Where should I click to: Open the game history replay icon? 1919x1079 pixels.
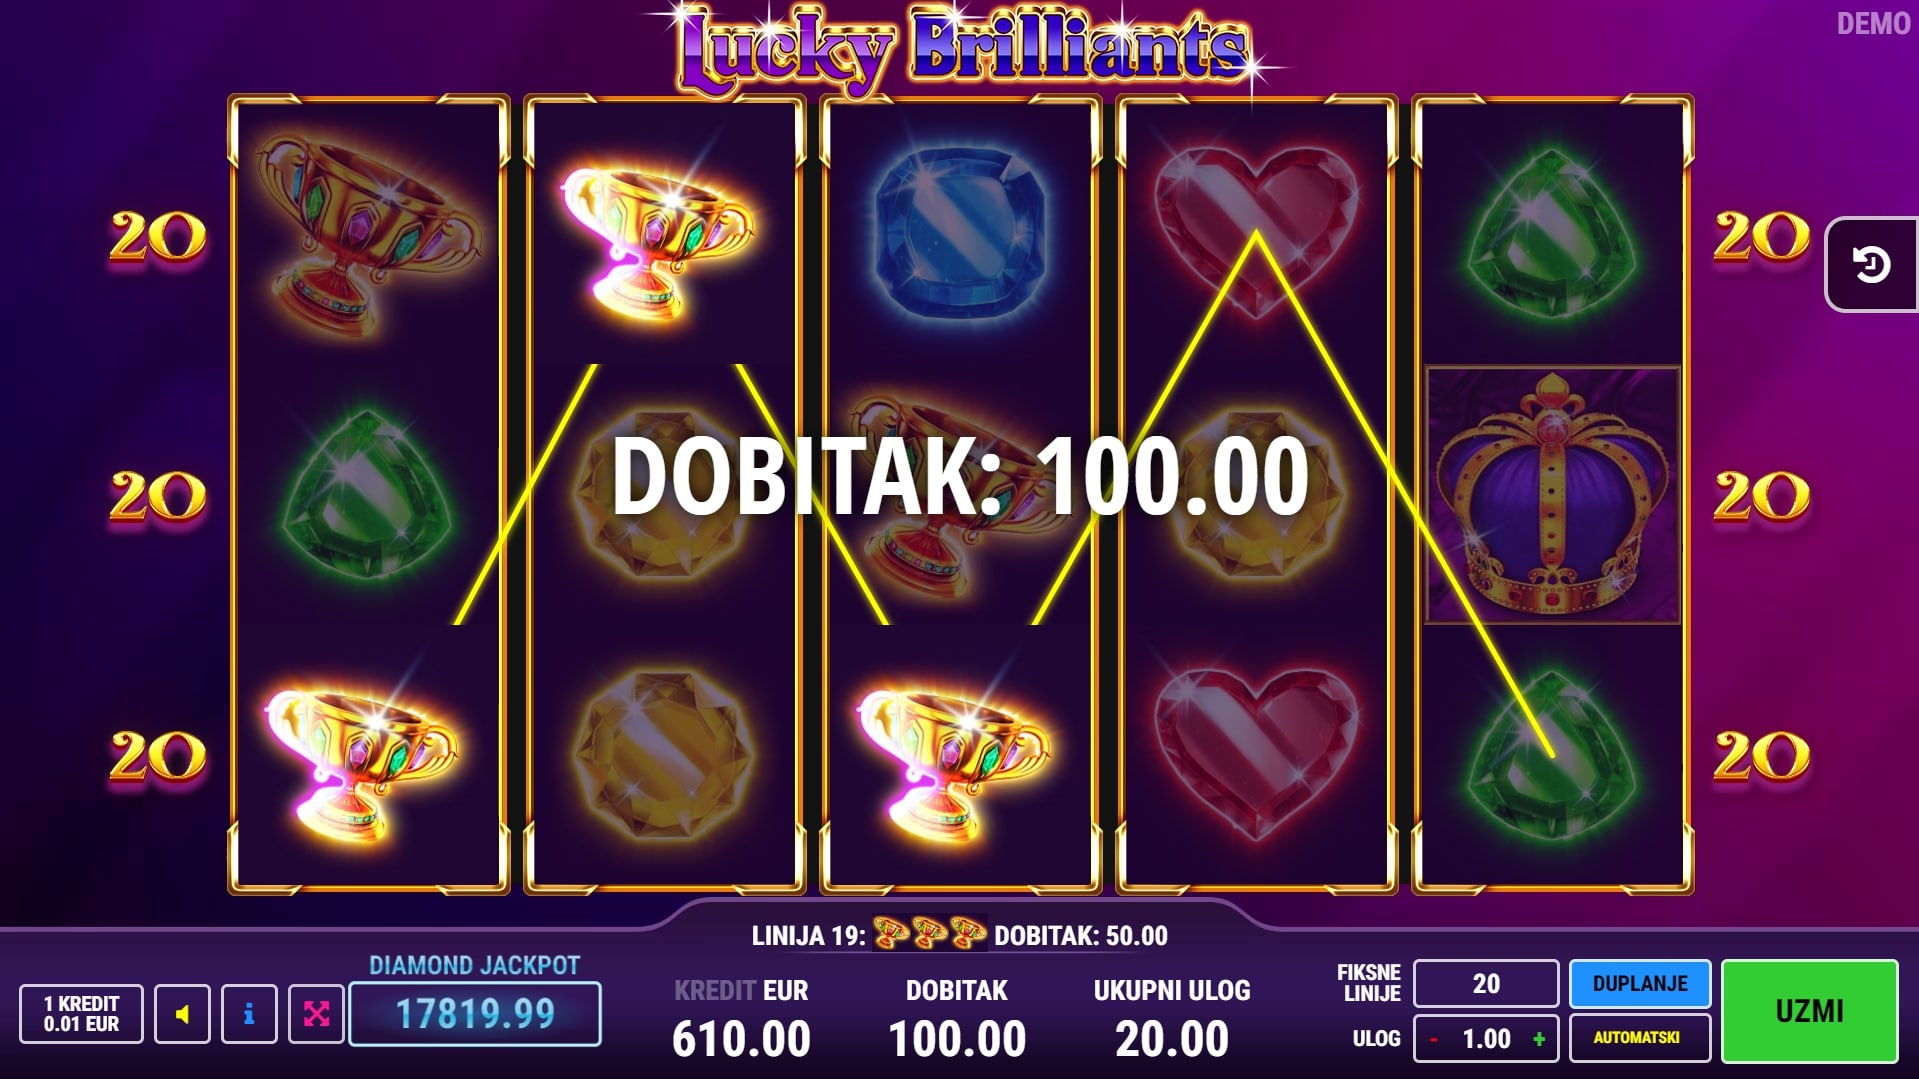click(x=1871, y=265)
